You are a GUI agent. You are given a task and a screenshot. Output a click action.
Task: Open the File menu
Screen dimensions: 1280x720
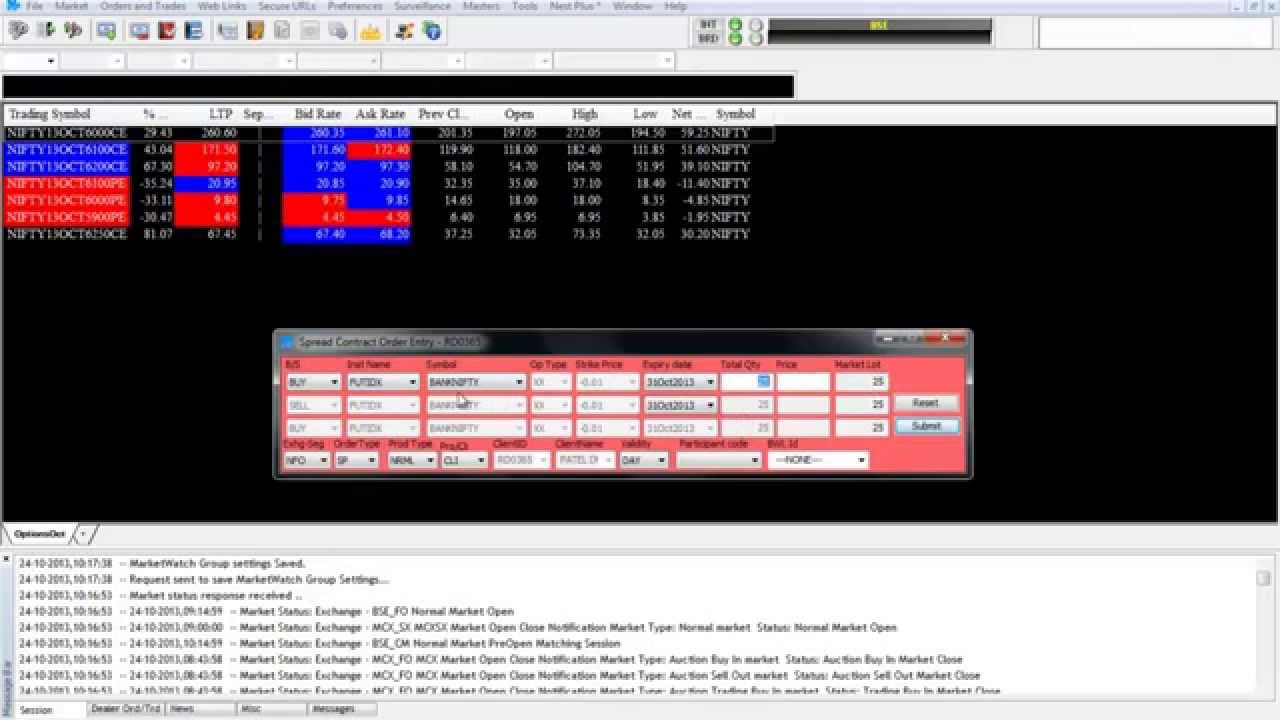[x=34, y=6]
